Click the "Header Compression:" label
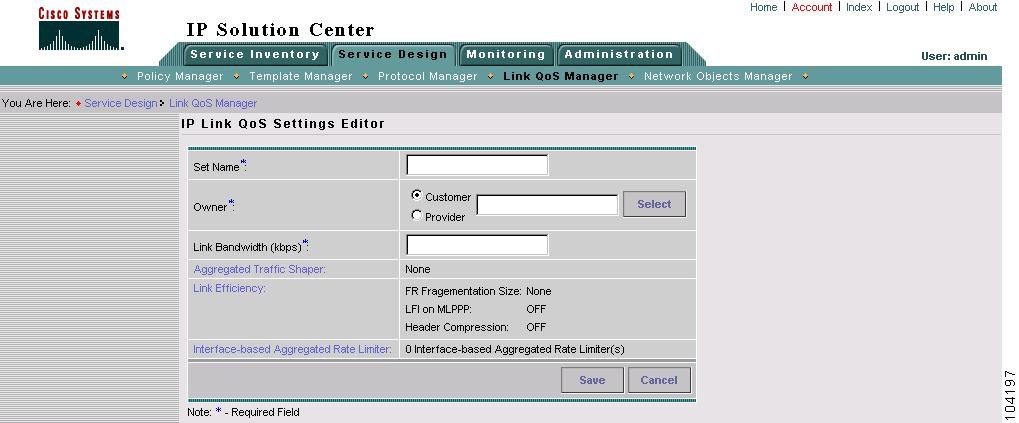The width and height of the screenshot is (1019, 423). (x=457, y=327)
